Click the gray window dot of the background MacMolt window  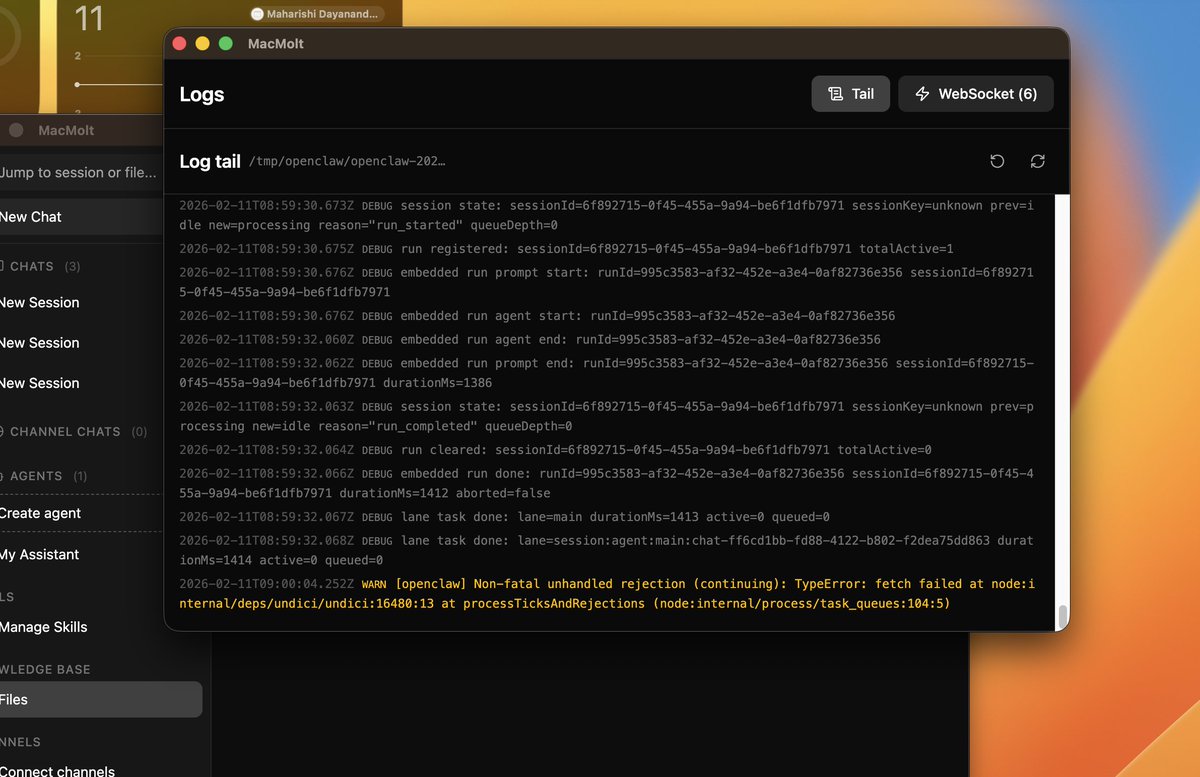click(x=16, y=130)
